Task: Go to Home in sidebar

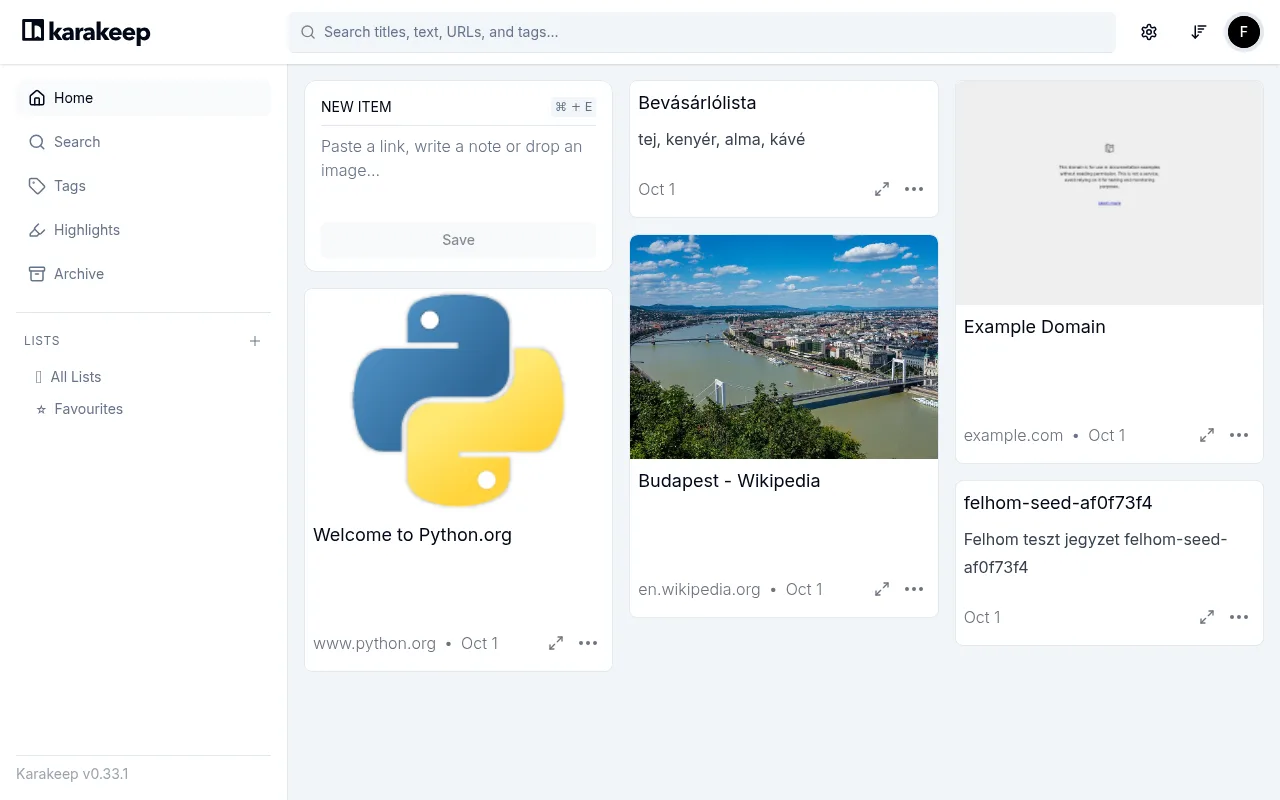Action: tap(144, 98)
